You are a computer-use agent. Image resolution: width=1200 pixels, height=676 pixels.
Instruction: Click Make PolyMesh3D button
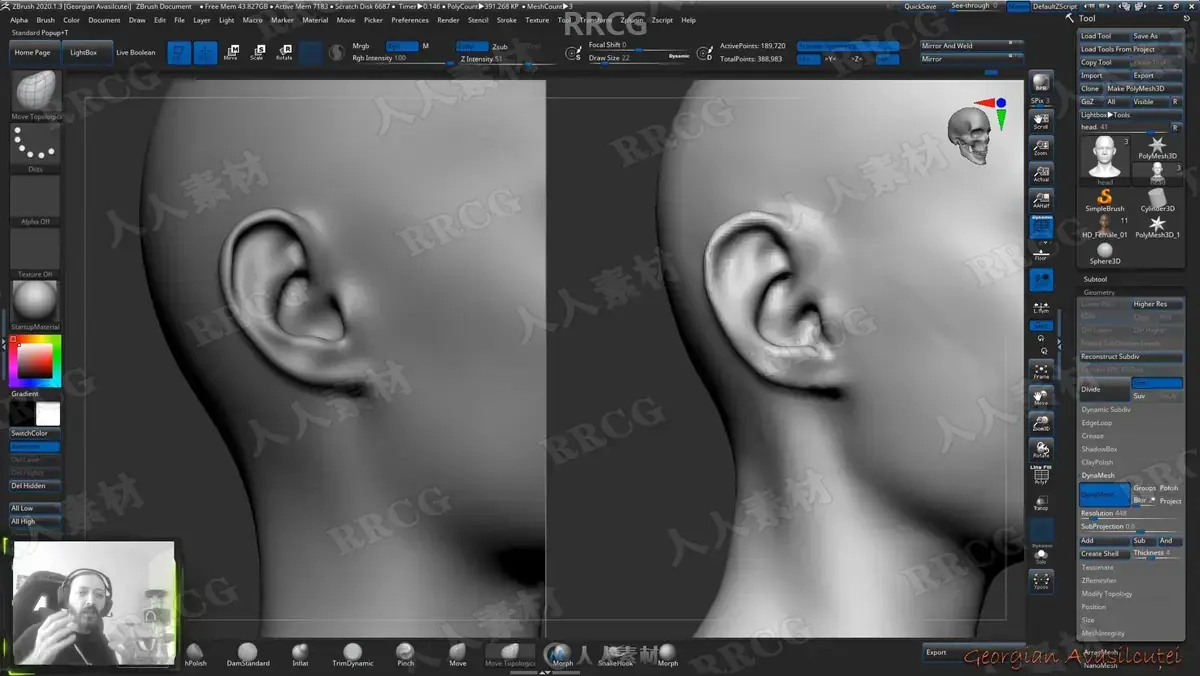tap(1145, 88)
